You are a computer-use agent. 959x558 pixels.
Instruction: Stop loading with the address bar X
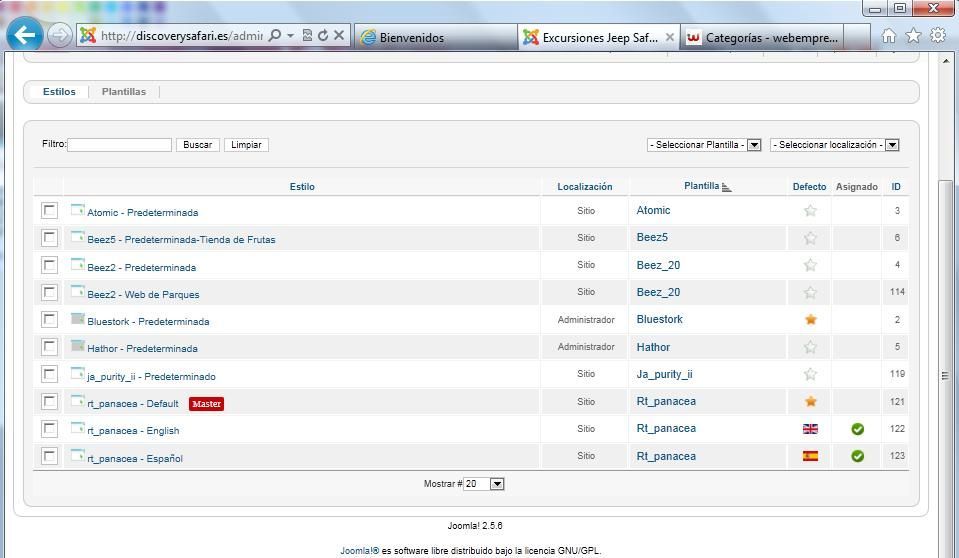click(x=339, y=35)
